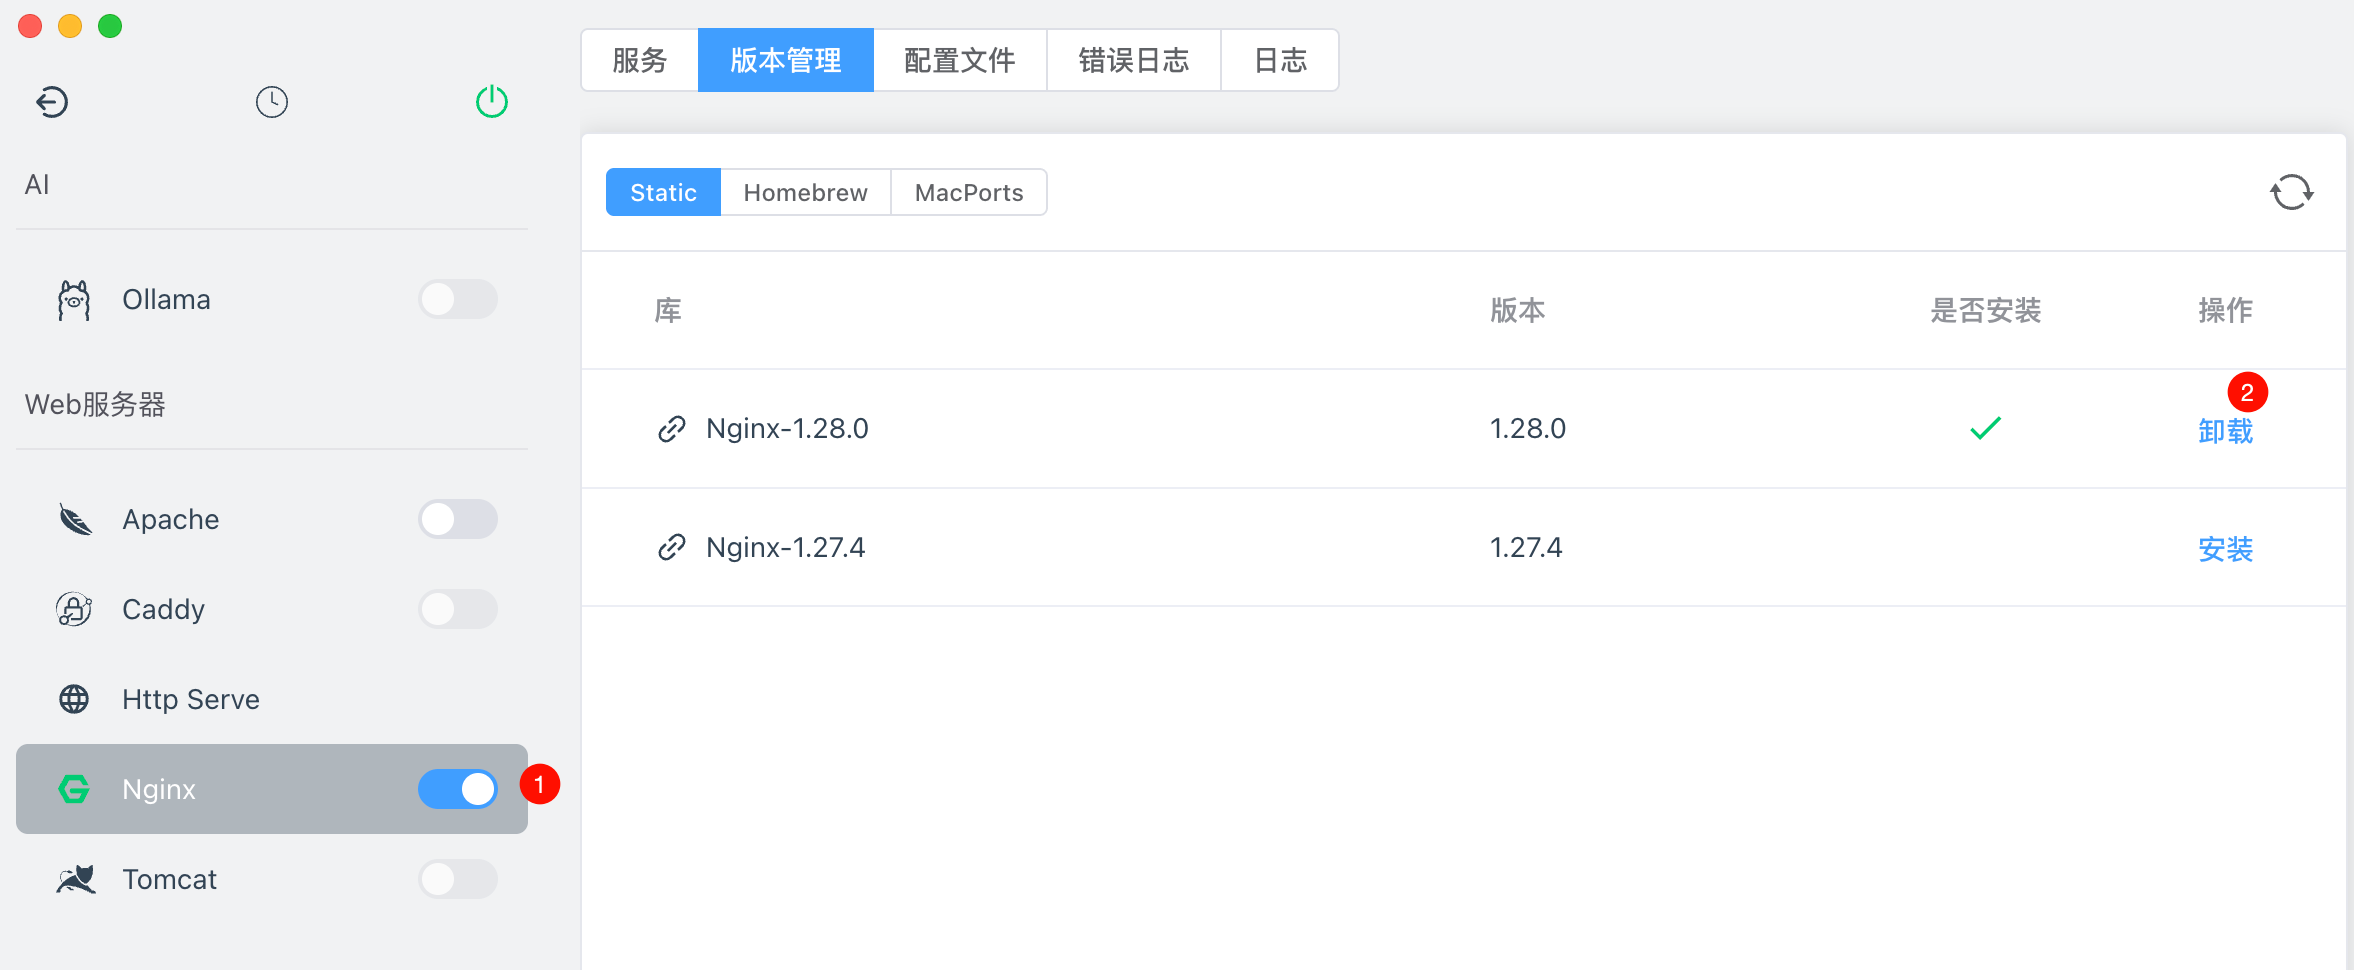Turn off the Nginx toggle
Viewport: 2354px width, 970px height.
tap(458, 789)
